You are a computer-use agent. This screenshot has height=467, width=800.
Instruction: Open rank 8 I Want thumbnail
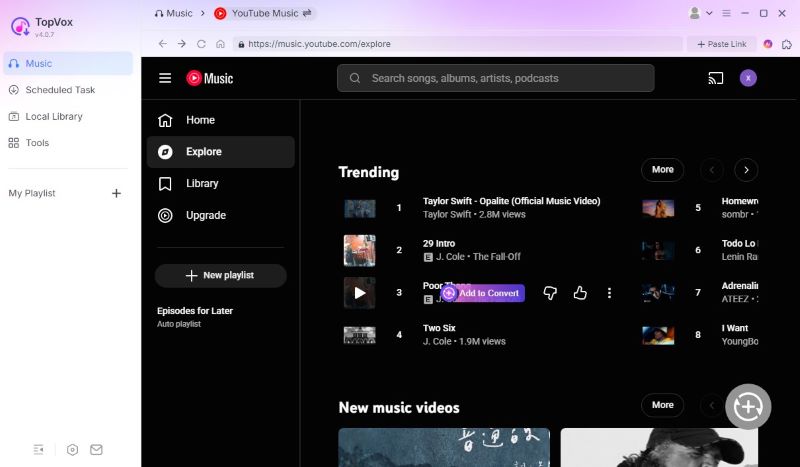[658, 335]
